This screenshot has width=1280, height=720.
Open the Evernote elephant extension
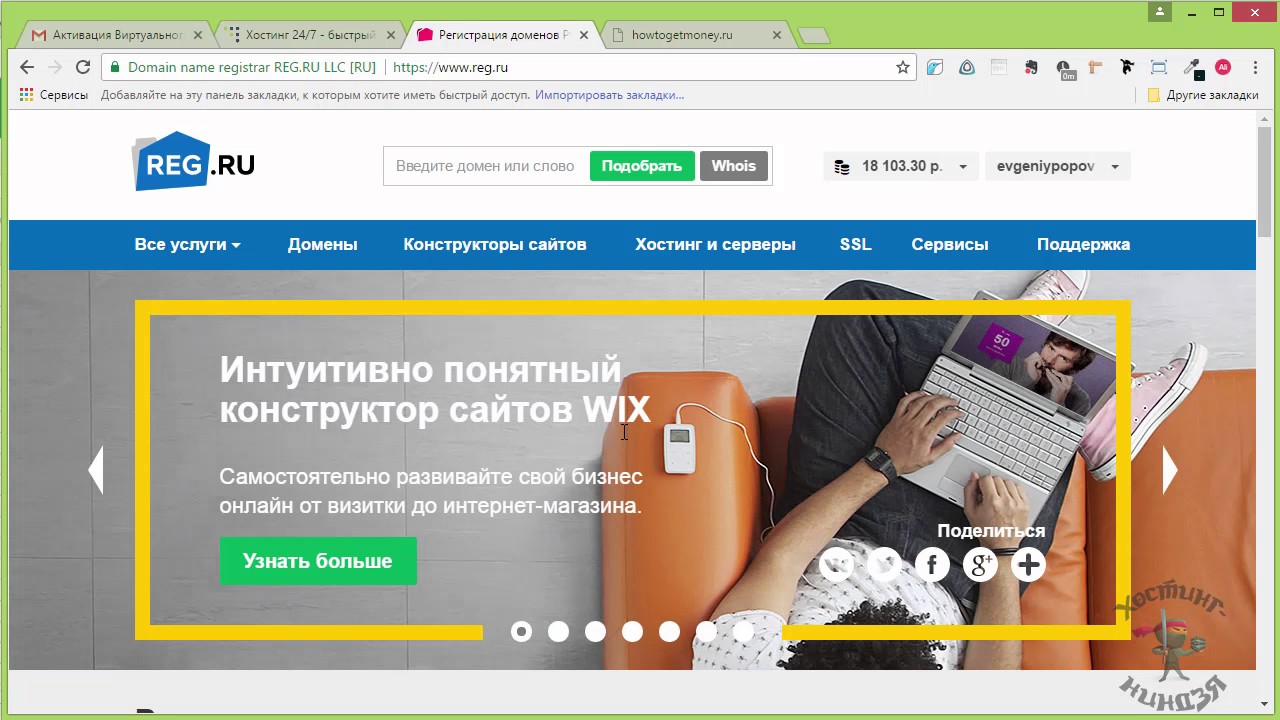1031,67
